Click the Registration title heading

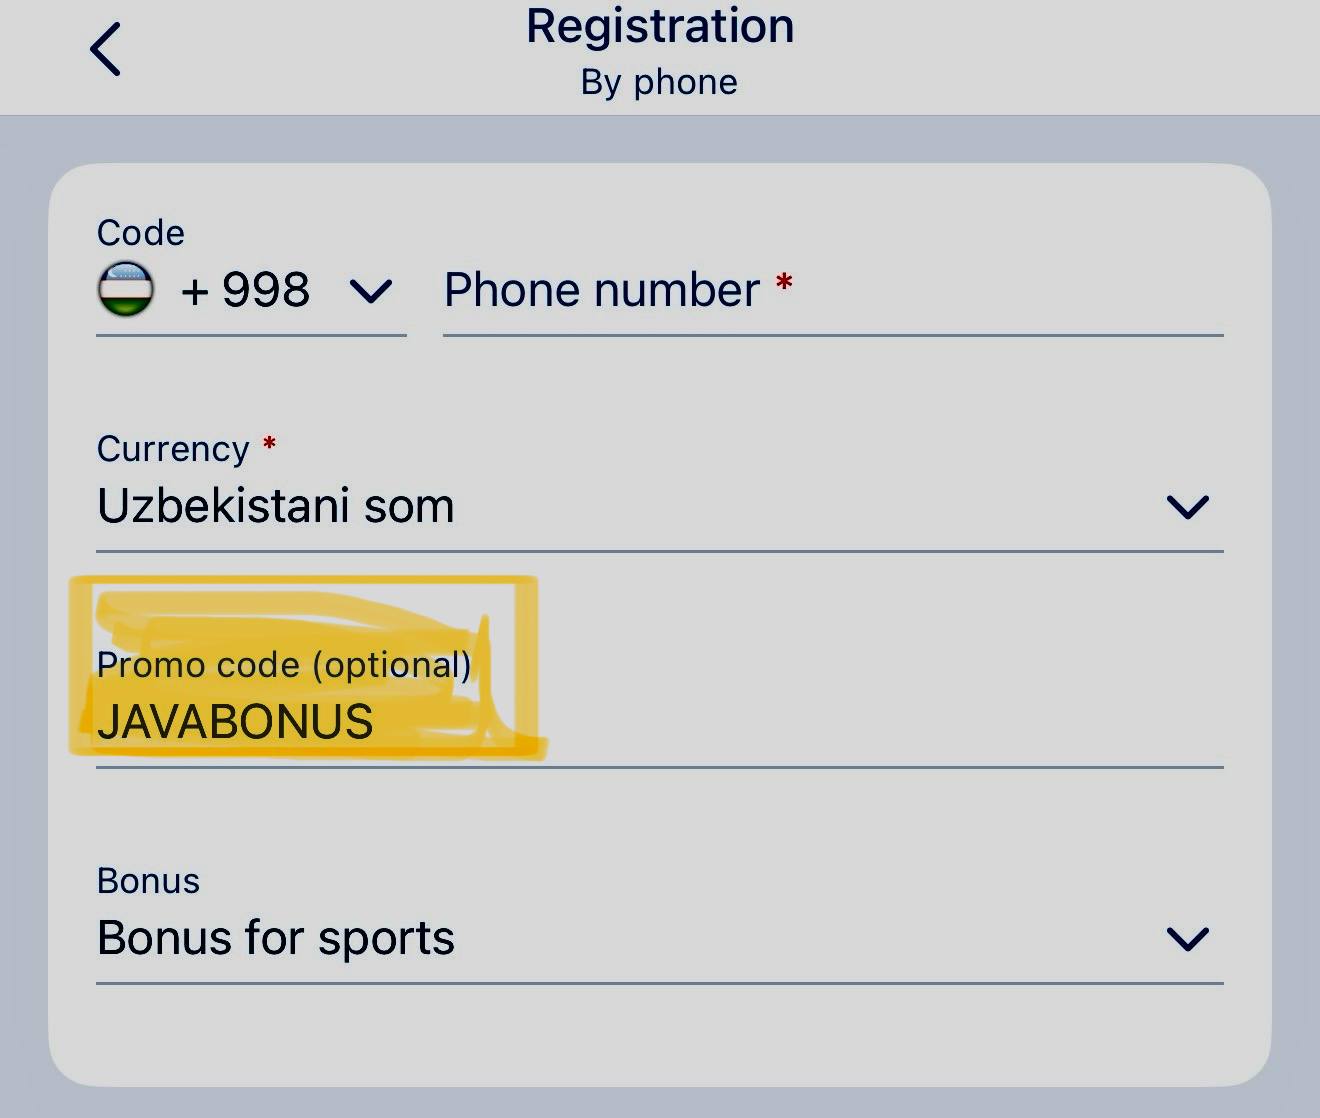659,25
